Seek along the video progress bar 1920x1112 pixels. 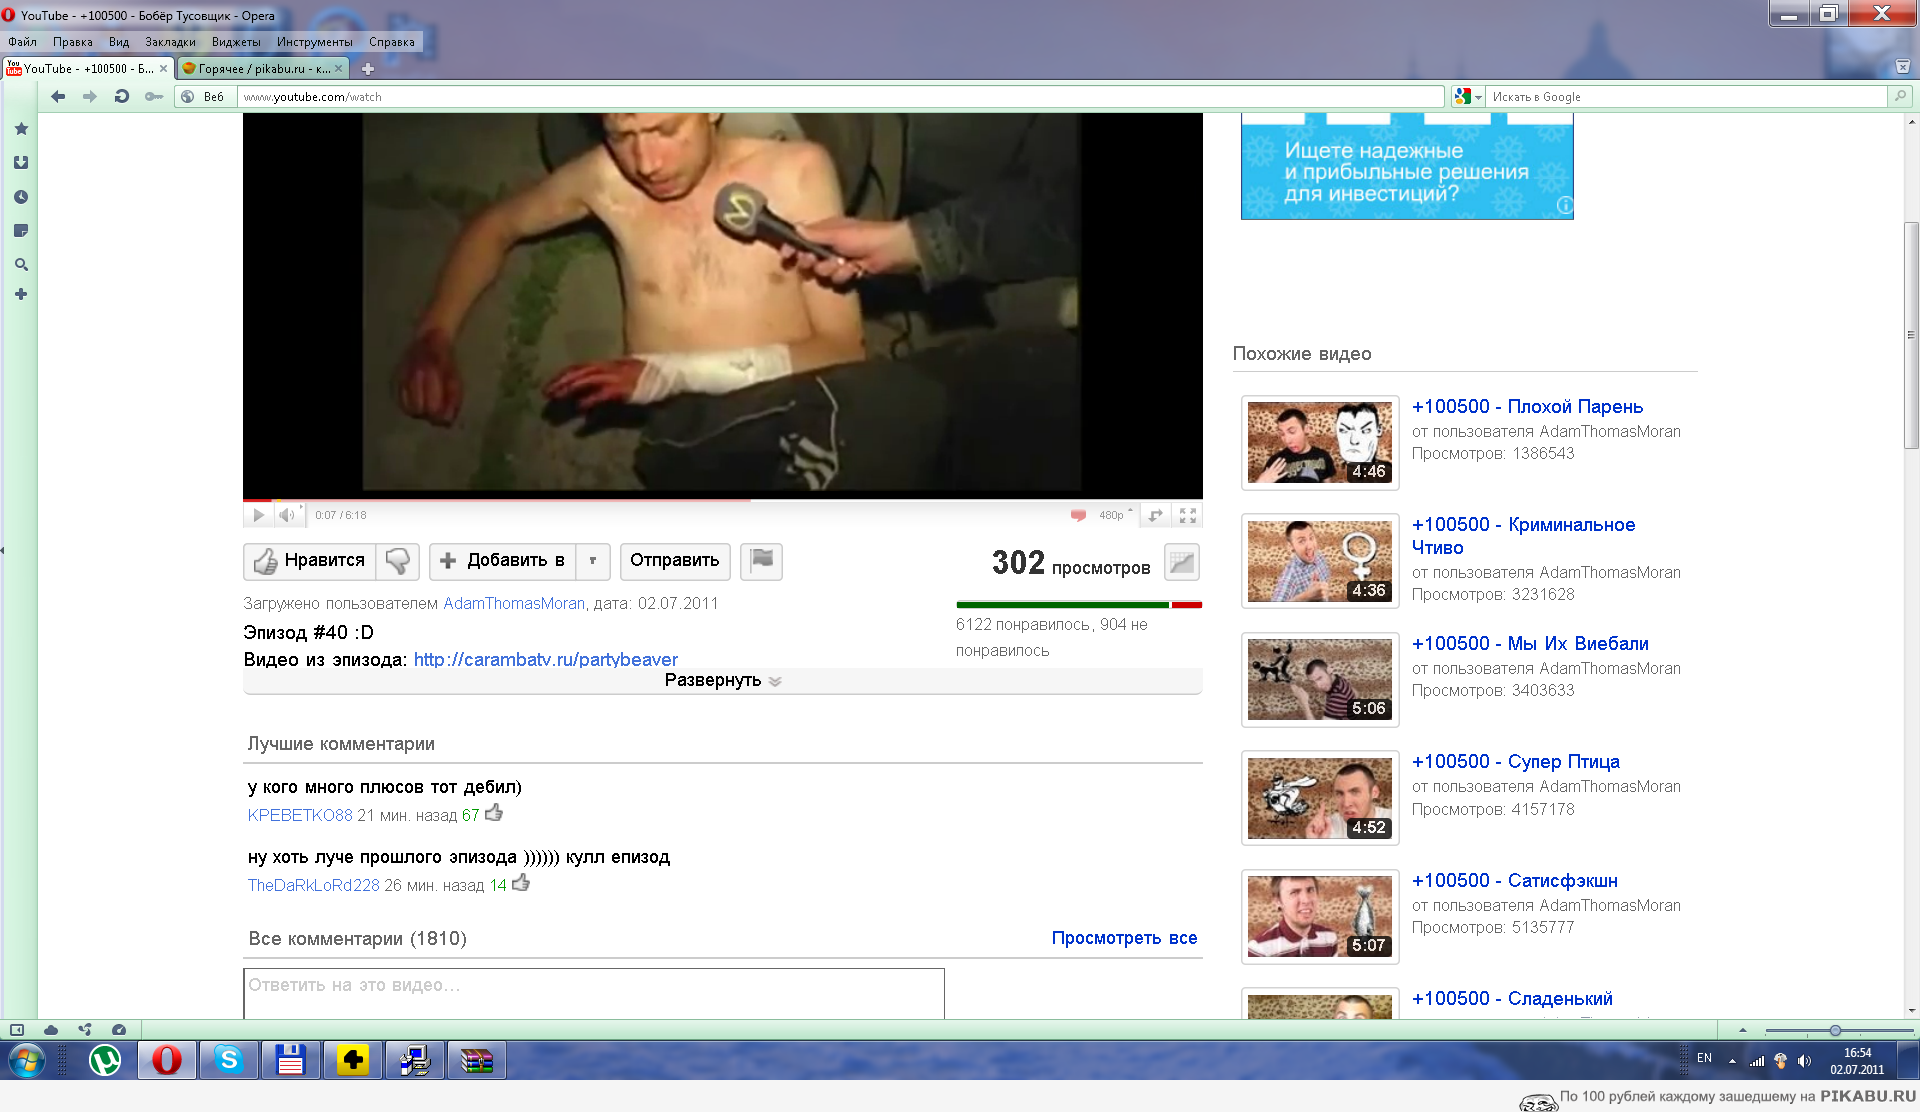tap(722, 499)
